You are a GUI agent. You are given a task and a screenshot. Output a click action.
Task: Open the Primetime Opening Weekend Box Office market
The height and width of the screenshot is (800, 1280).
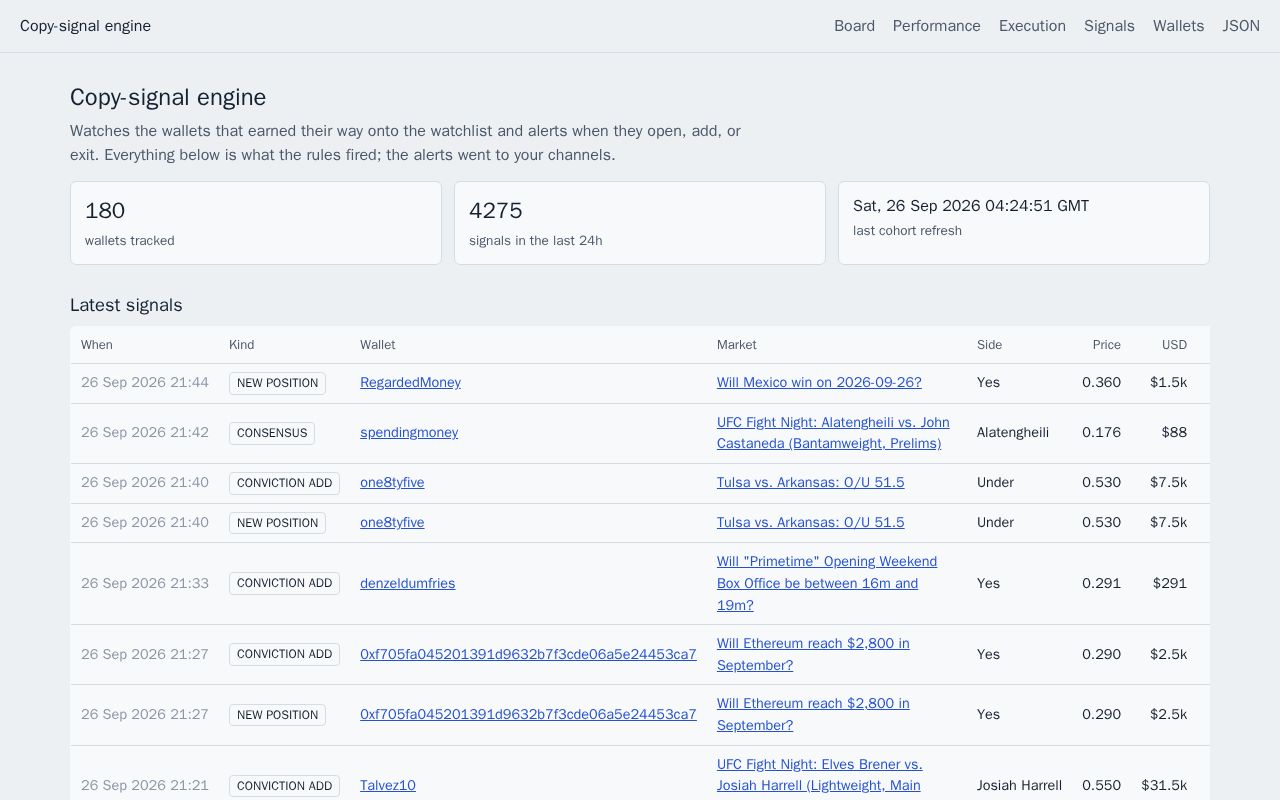point(827,584)
